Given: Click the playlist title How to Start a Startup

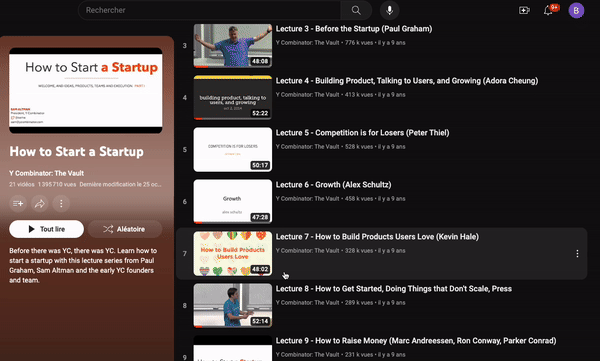Looking at the screenshot, I should 77,152.
